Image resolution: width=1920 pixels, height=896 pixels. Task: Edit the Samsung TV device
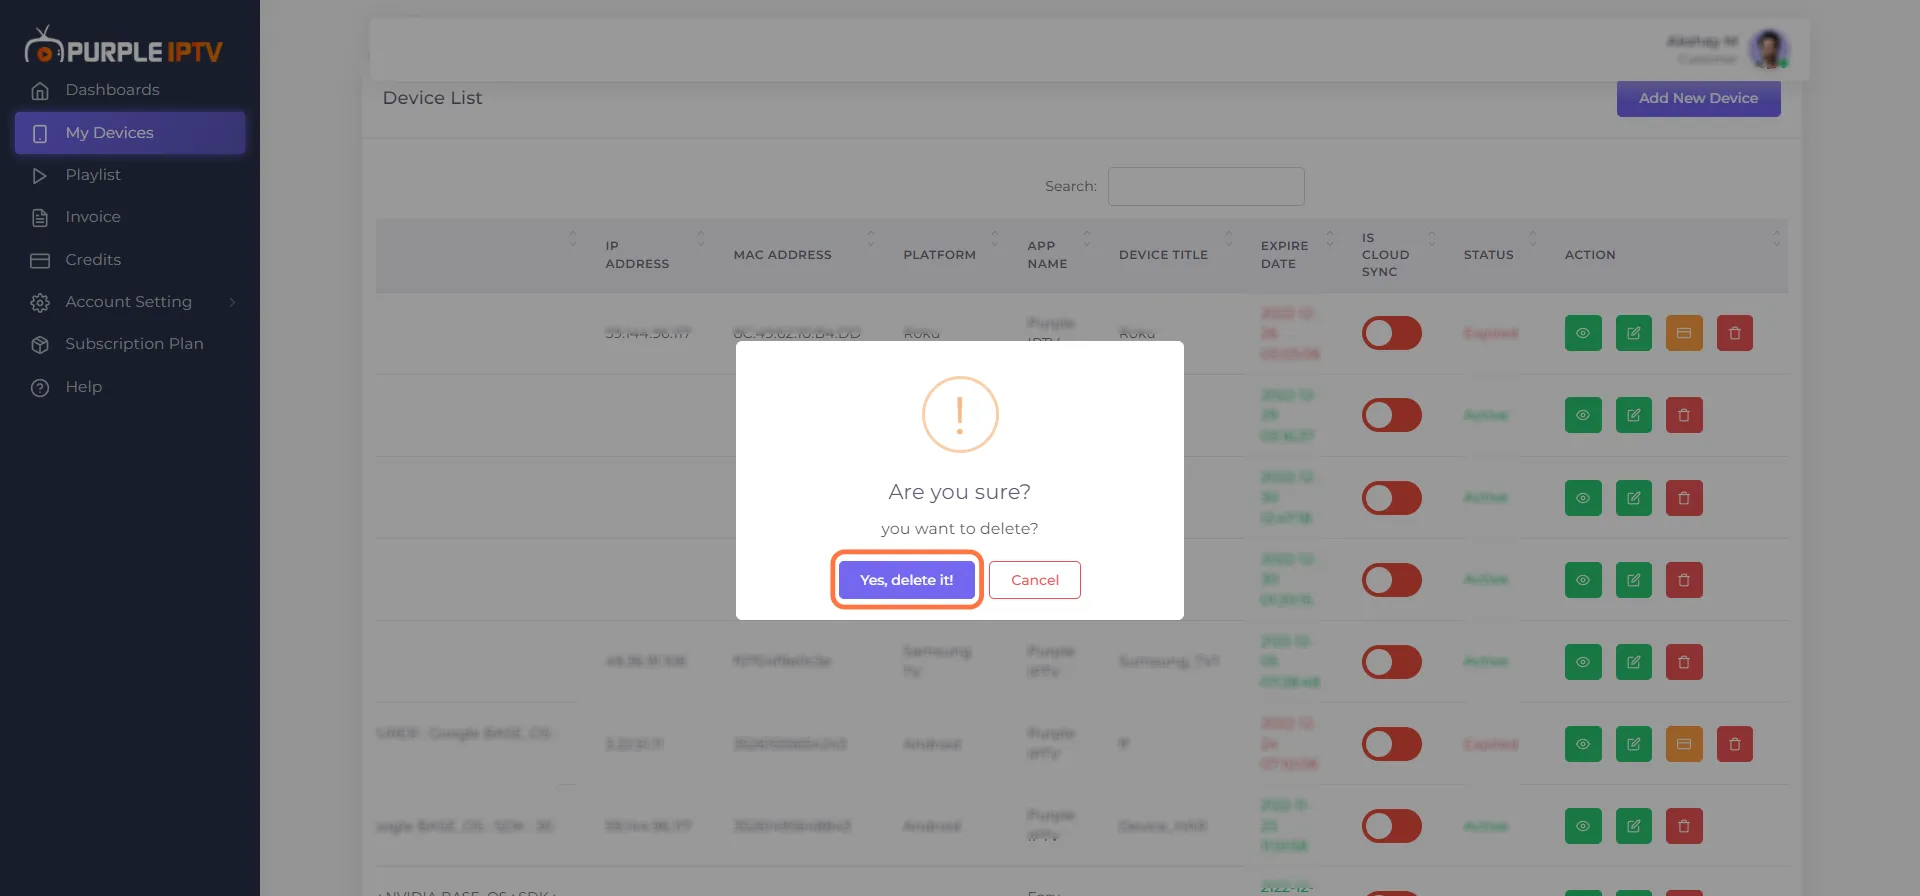tap(1634, 662)
